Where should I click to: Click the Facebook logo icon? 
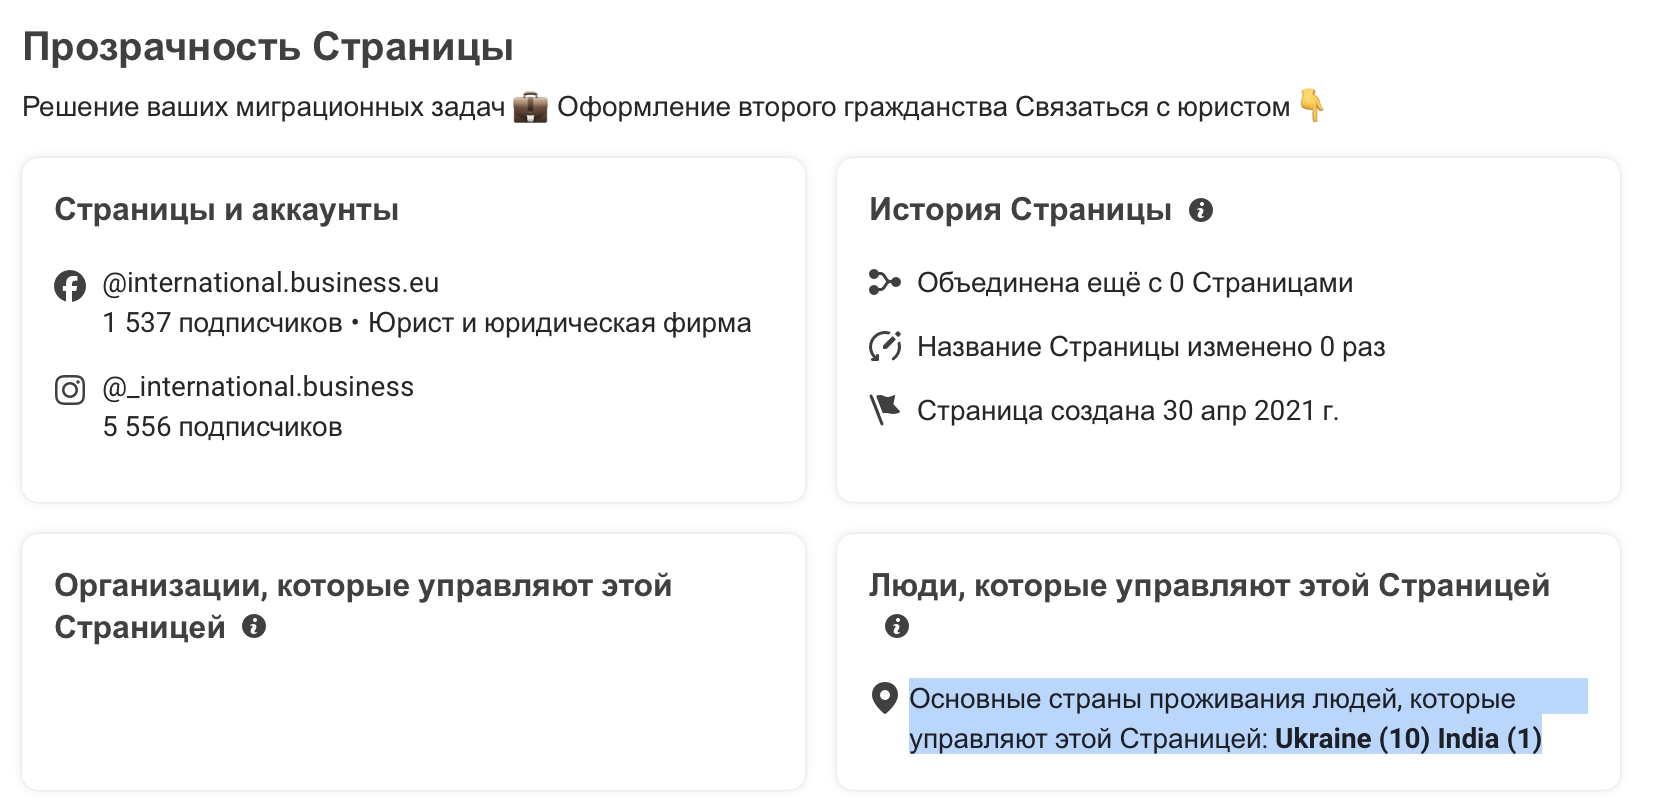click(70, 286)
